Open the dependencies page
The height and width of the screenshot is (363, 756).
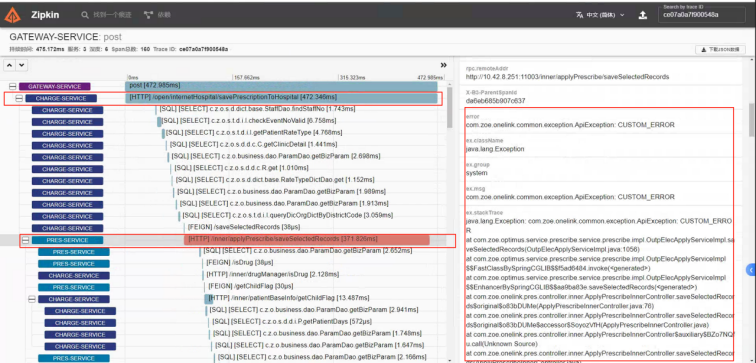tap(158, 15)
